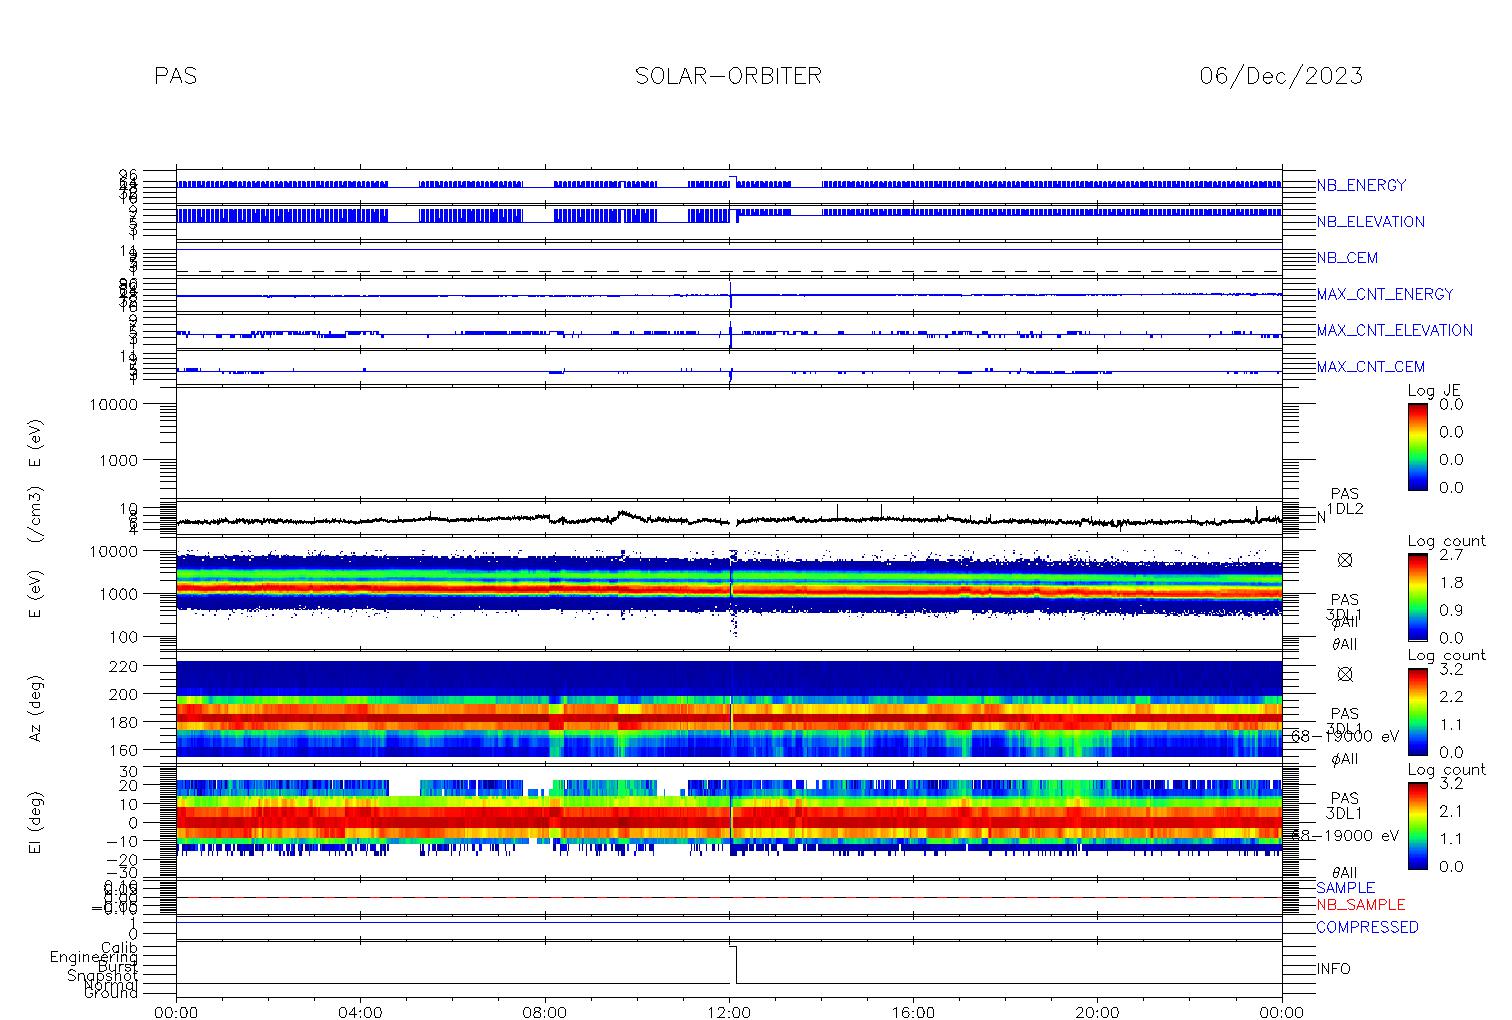The height and width of the screenshot is (1020, 1512).
Task: Click the red band in the azimuth spectrogram
Action: click(729, 719)
